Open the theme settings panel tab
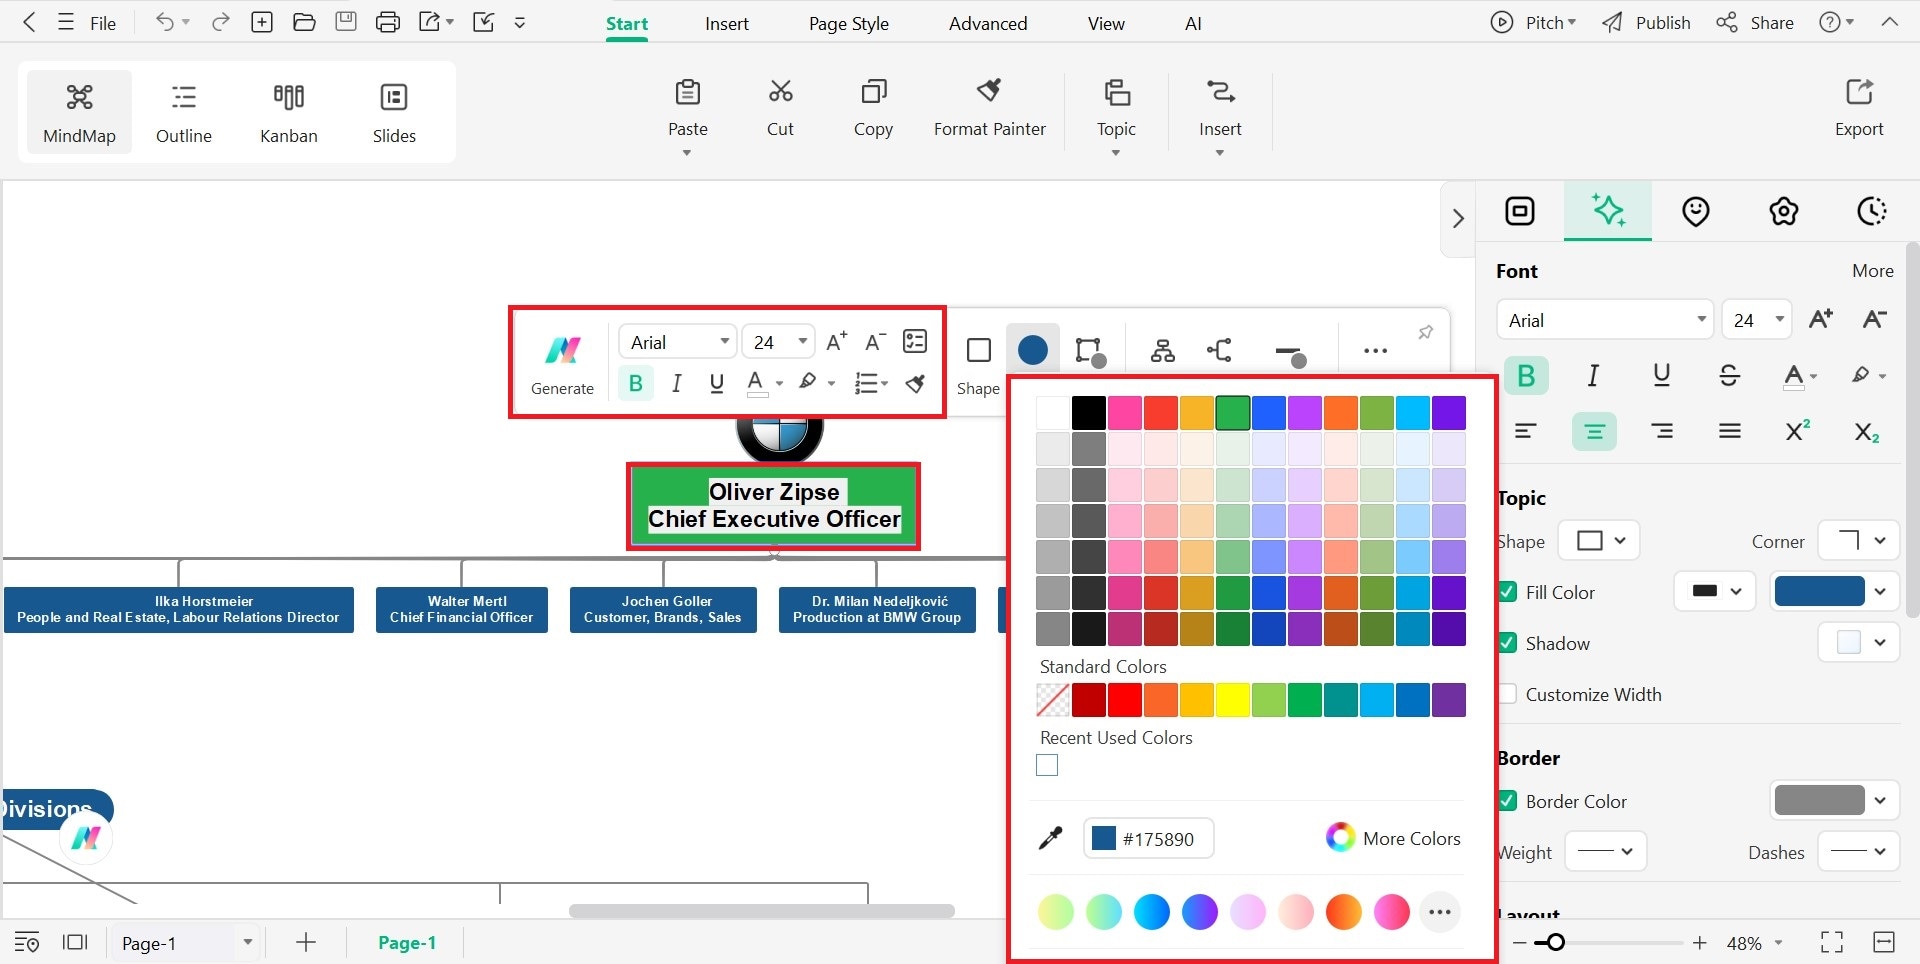 click(x=1783, y=211)
